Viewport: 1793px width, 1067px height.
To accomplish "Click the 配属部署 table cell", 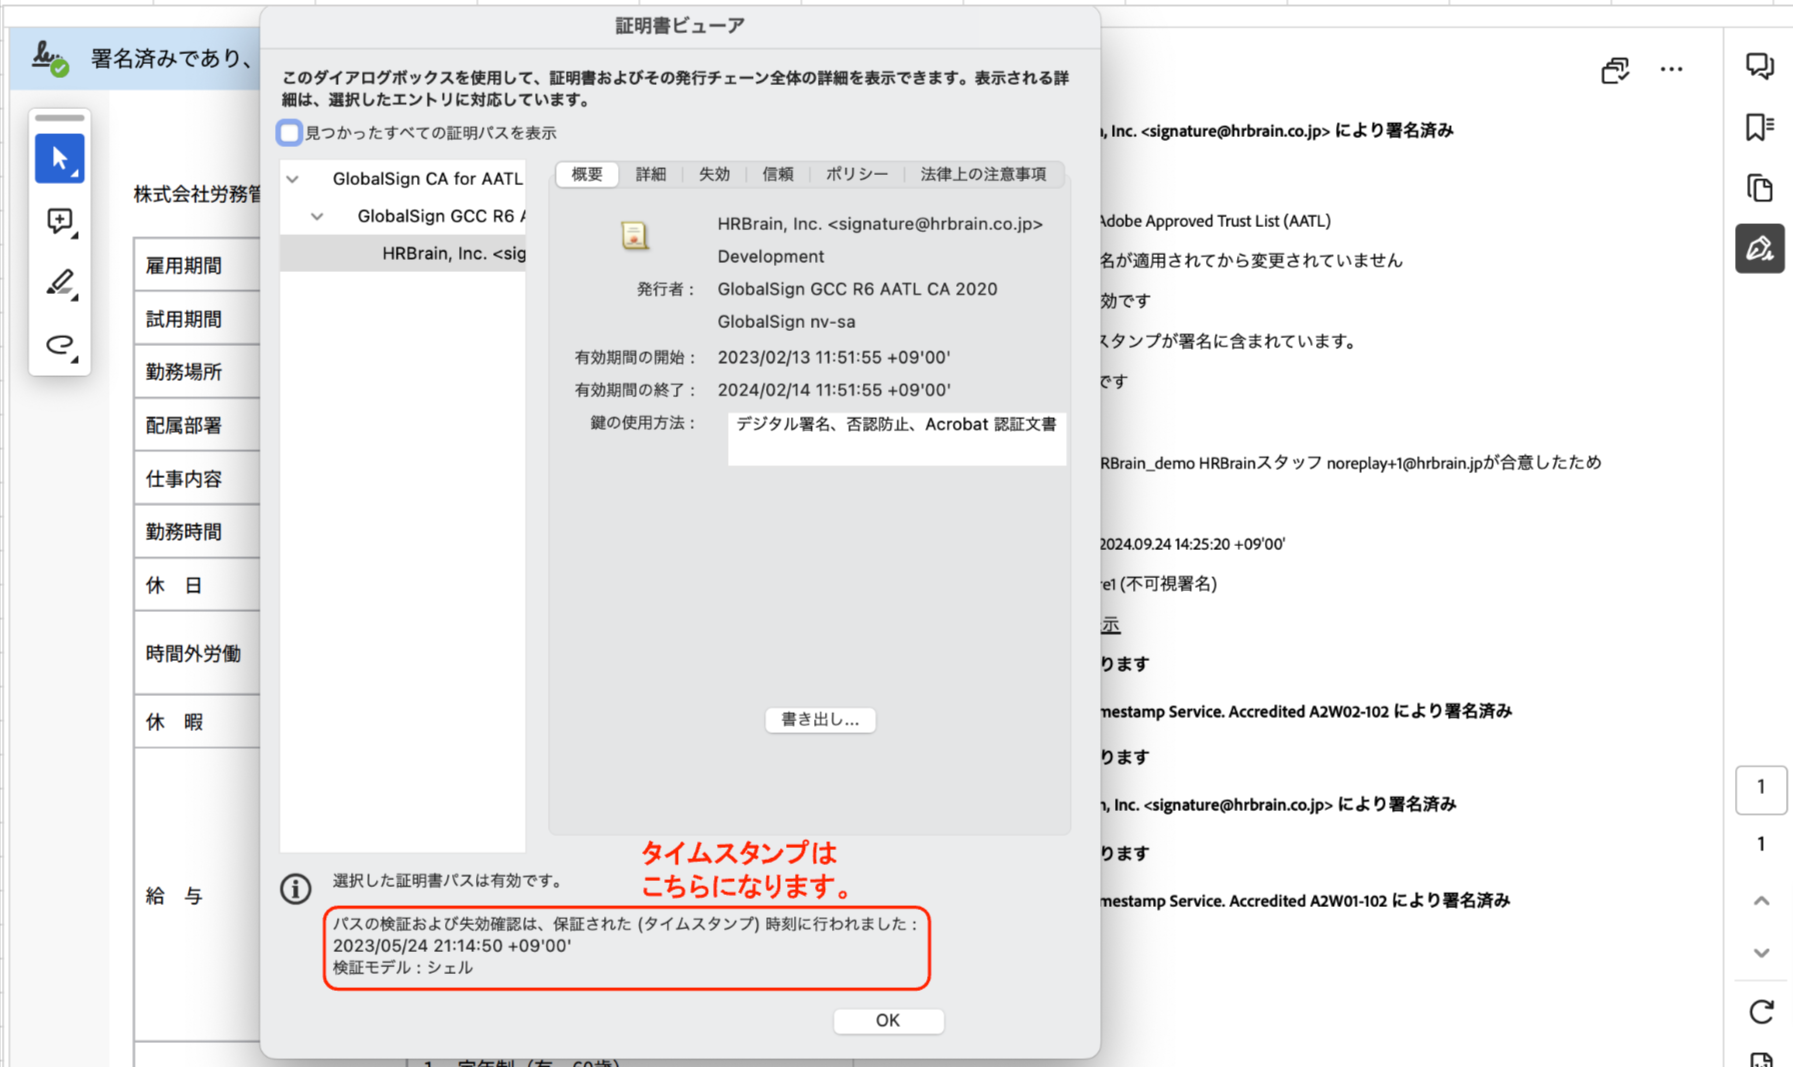I will pyautogui.click(x=197, y=425).
